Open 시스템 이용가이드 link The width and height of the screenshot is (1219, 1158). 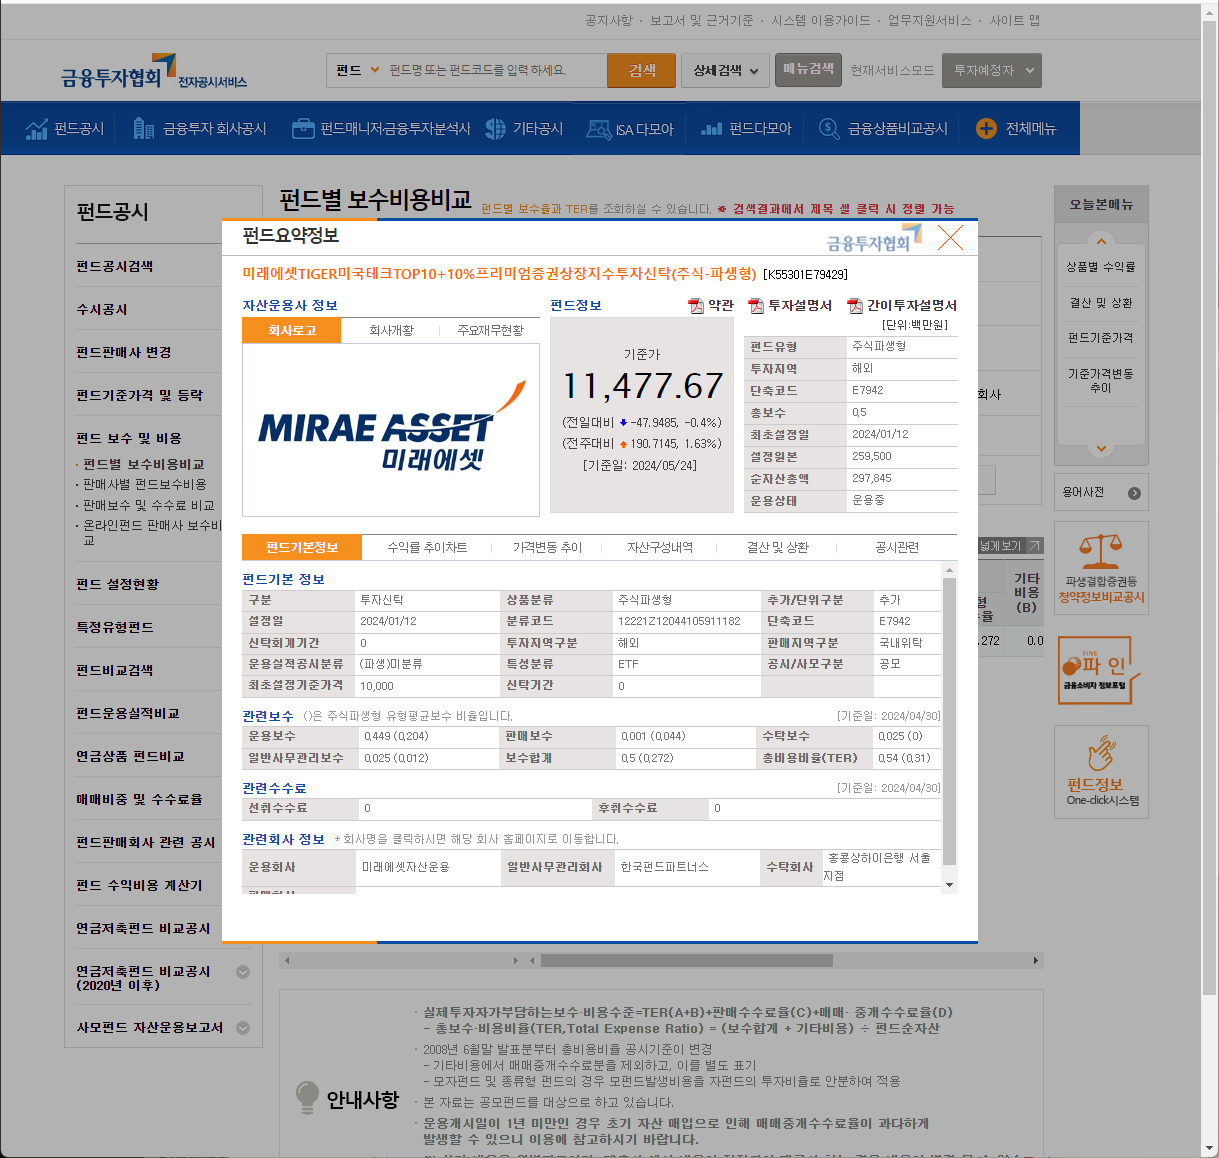pyautogui.click(x=820, y=20)
